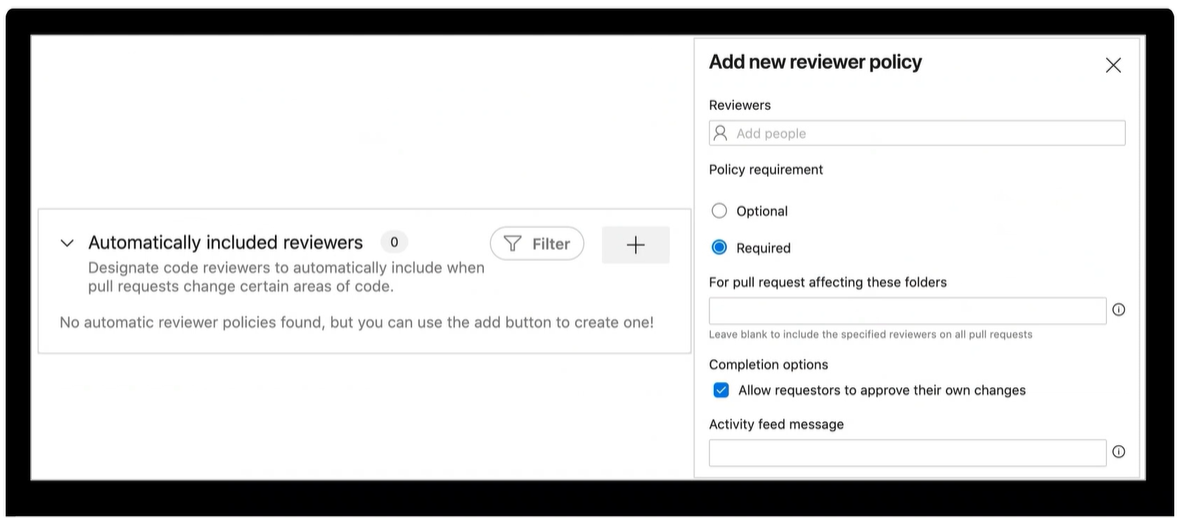Viewport: 1180px width, 520px height.
Task: Click the 'Designate code reviewers' description text
Action: 286,277
